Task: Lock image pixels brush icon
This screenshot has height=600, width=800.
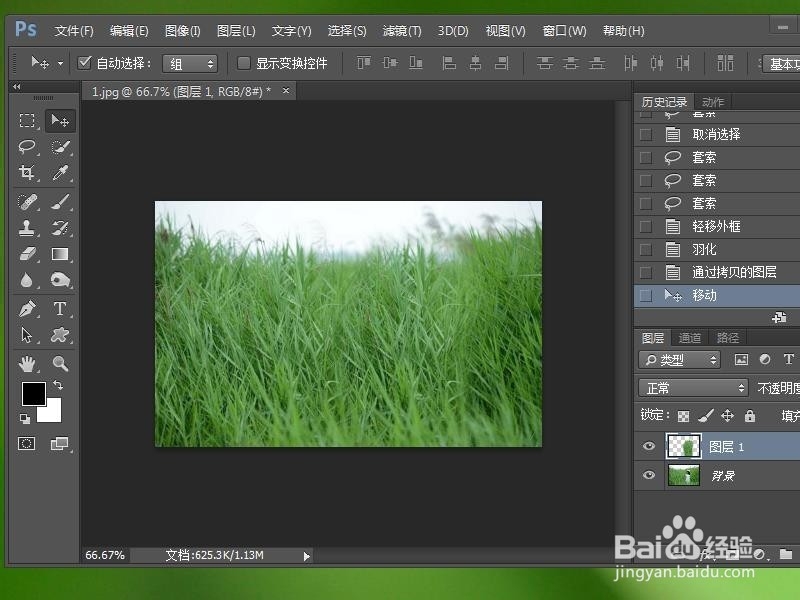Action: point(705,416)
